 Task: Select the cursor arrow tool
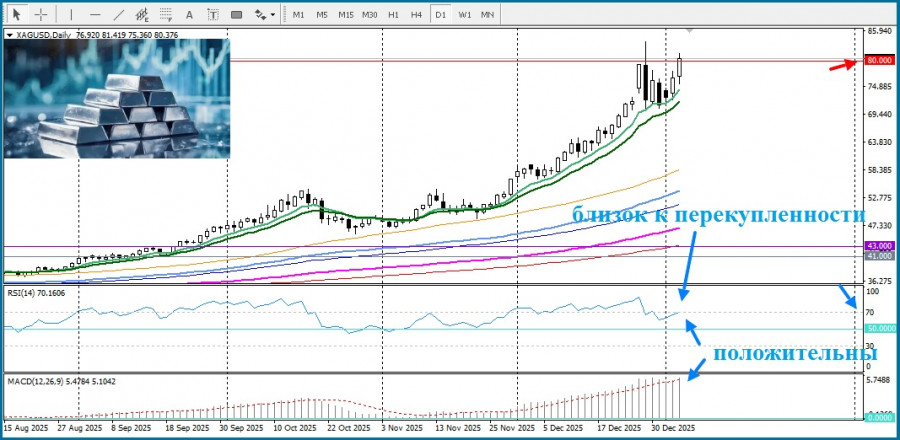(x=16, y=15)
